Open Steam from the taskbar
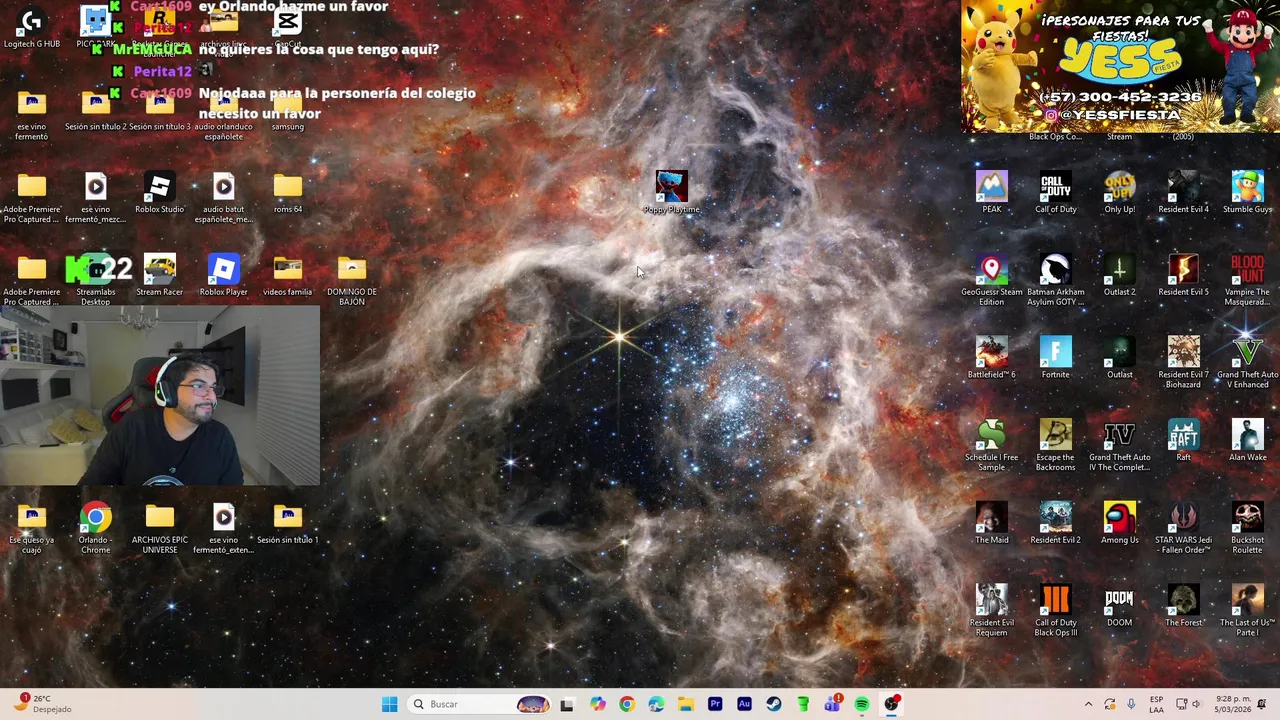Screen dimensions: 1280x720 tap(773, 704)
